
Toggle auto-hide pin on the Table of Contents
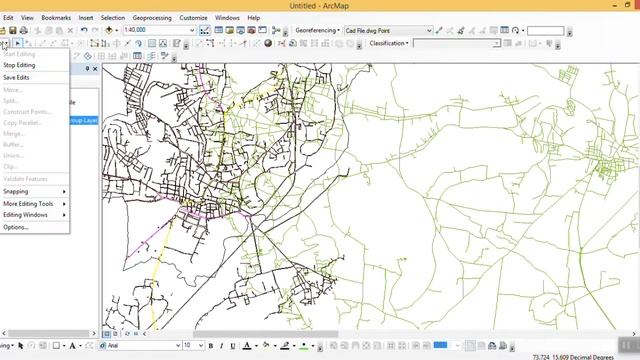(87, 69)
